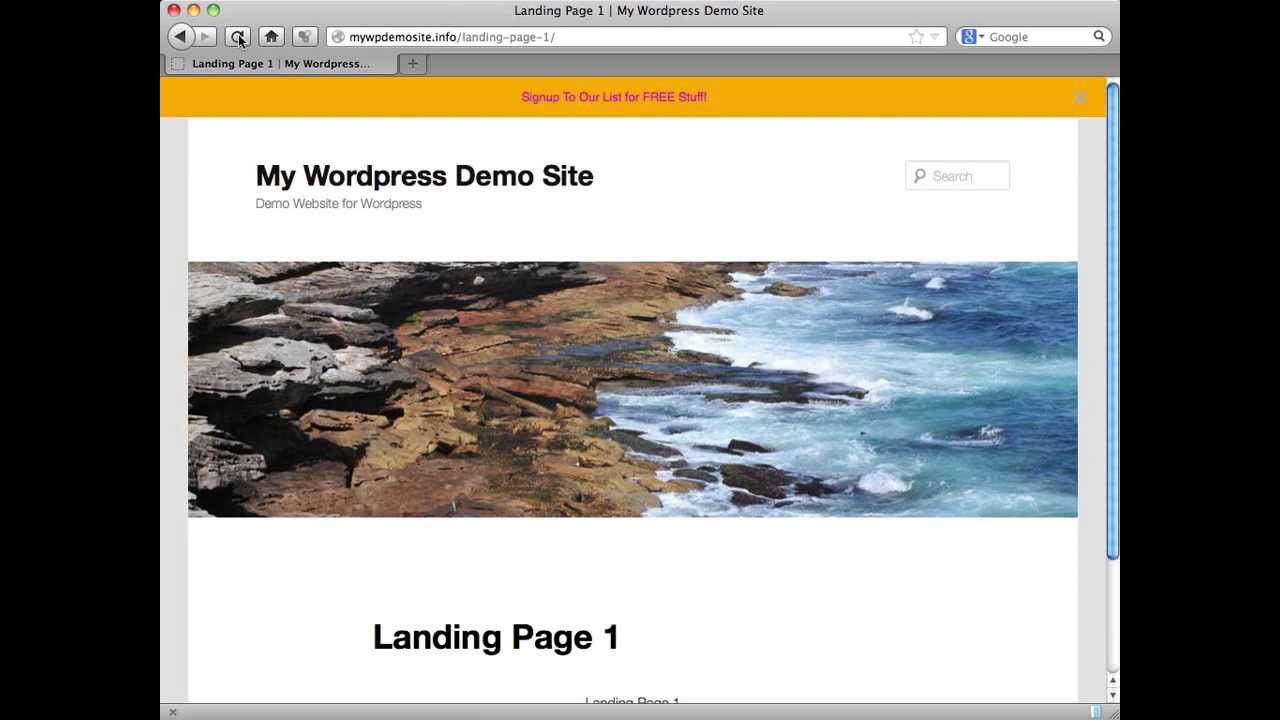Click the toolbar icon next to the Home button

pyautogui.click(x=305, y=37)
